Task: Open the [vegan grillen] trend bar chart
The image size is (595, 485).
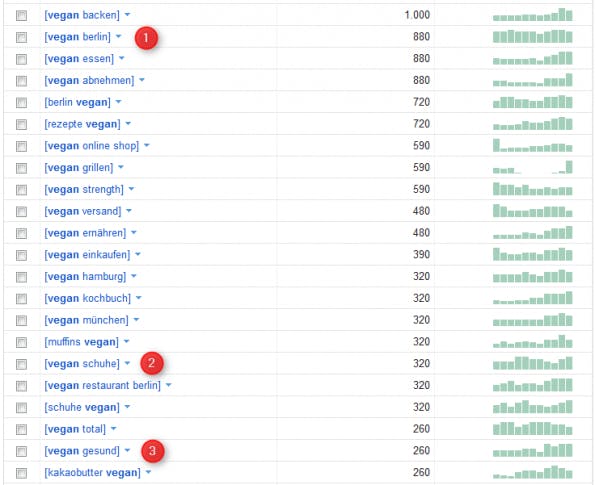Action: 532,167
